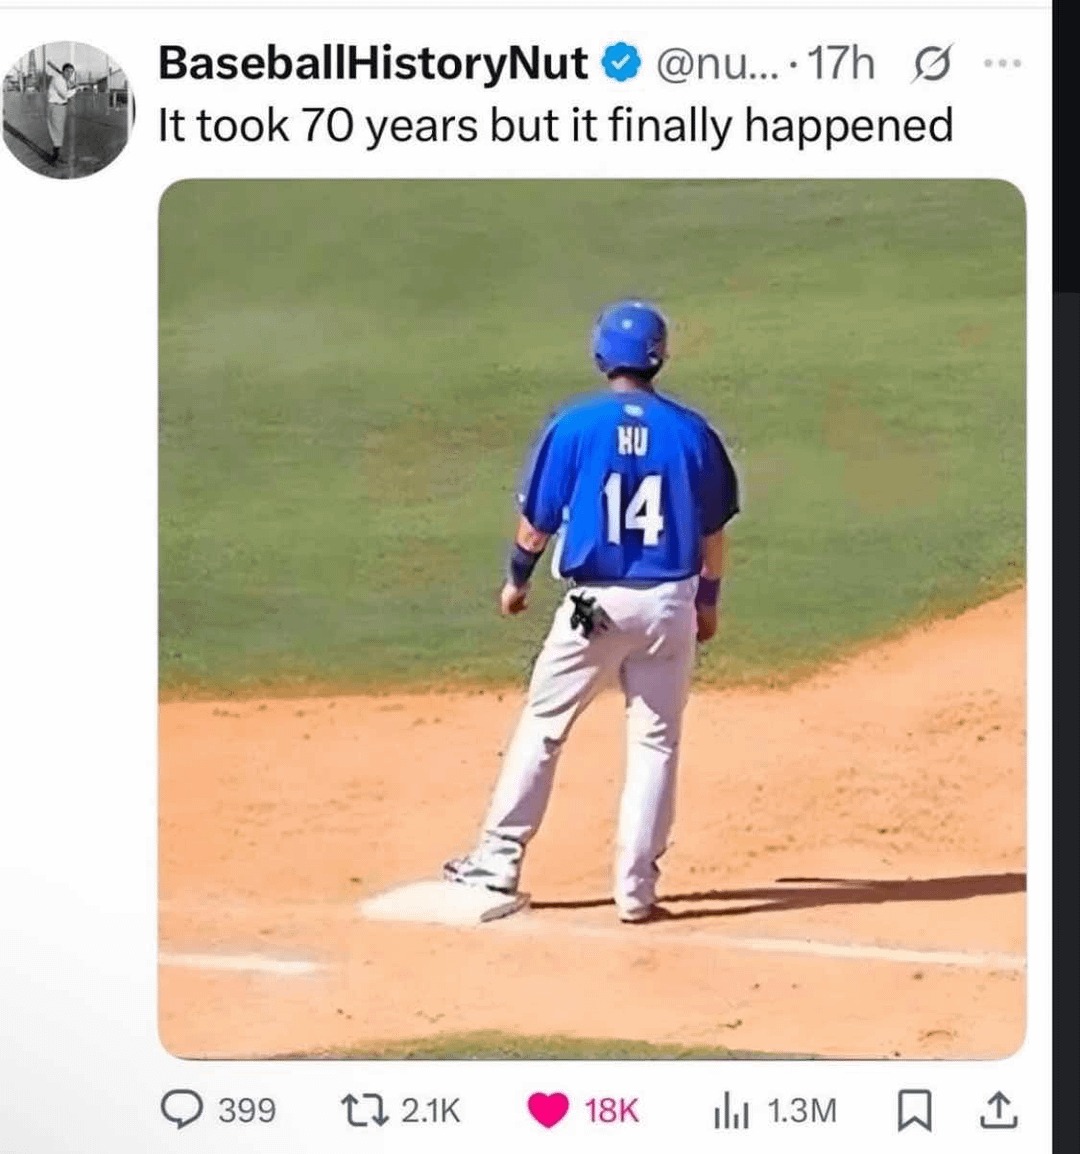Click the blue verified checkmark badge

coord(621,65)
